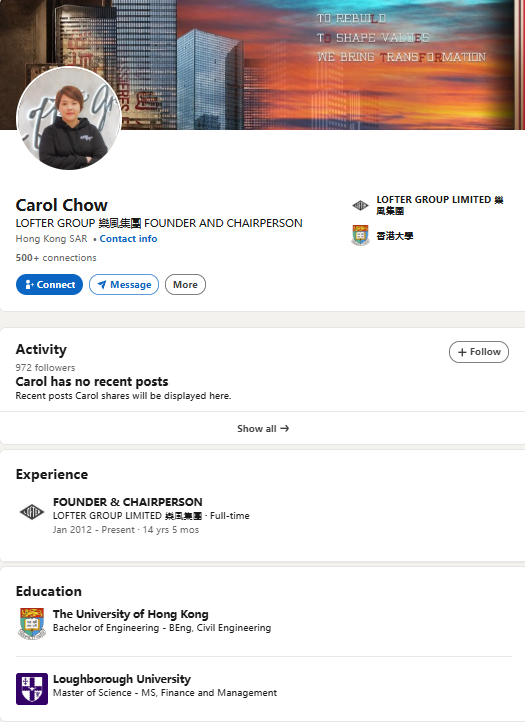Click Show all activity link
Viewport: 525px width, 722px height.
262,428
